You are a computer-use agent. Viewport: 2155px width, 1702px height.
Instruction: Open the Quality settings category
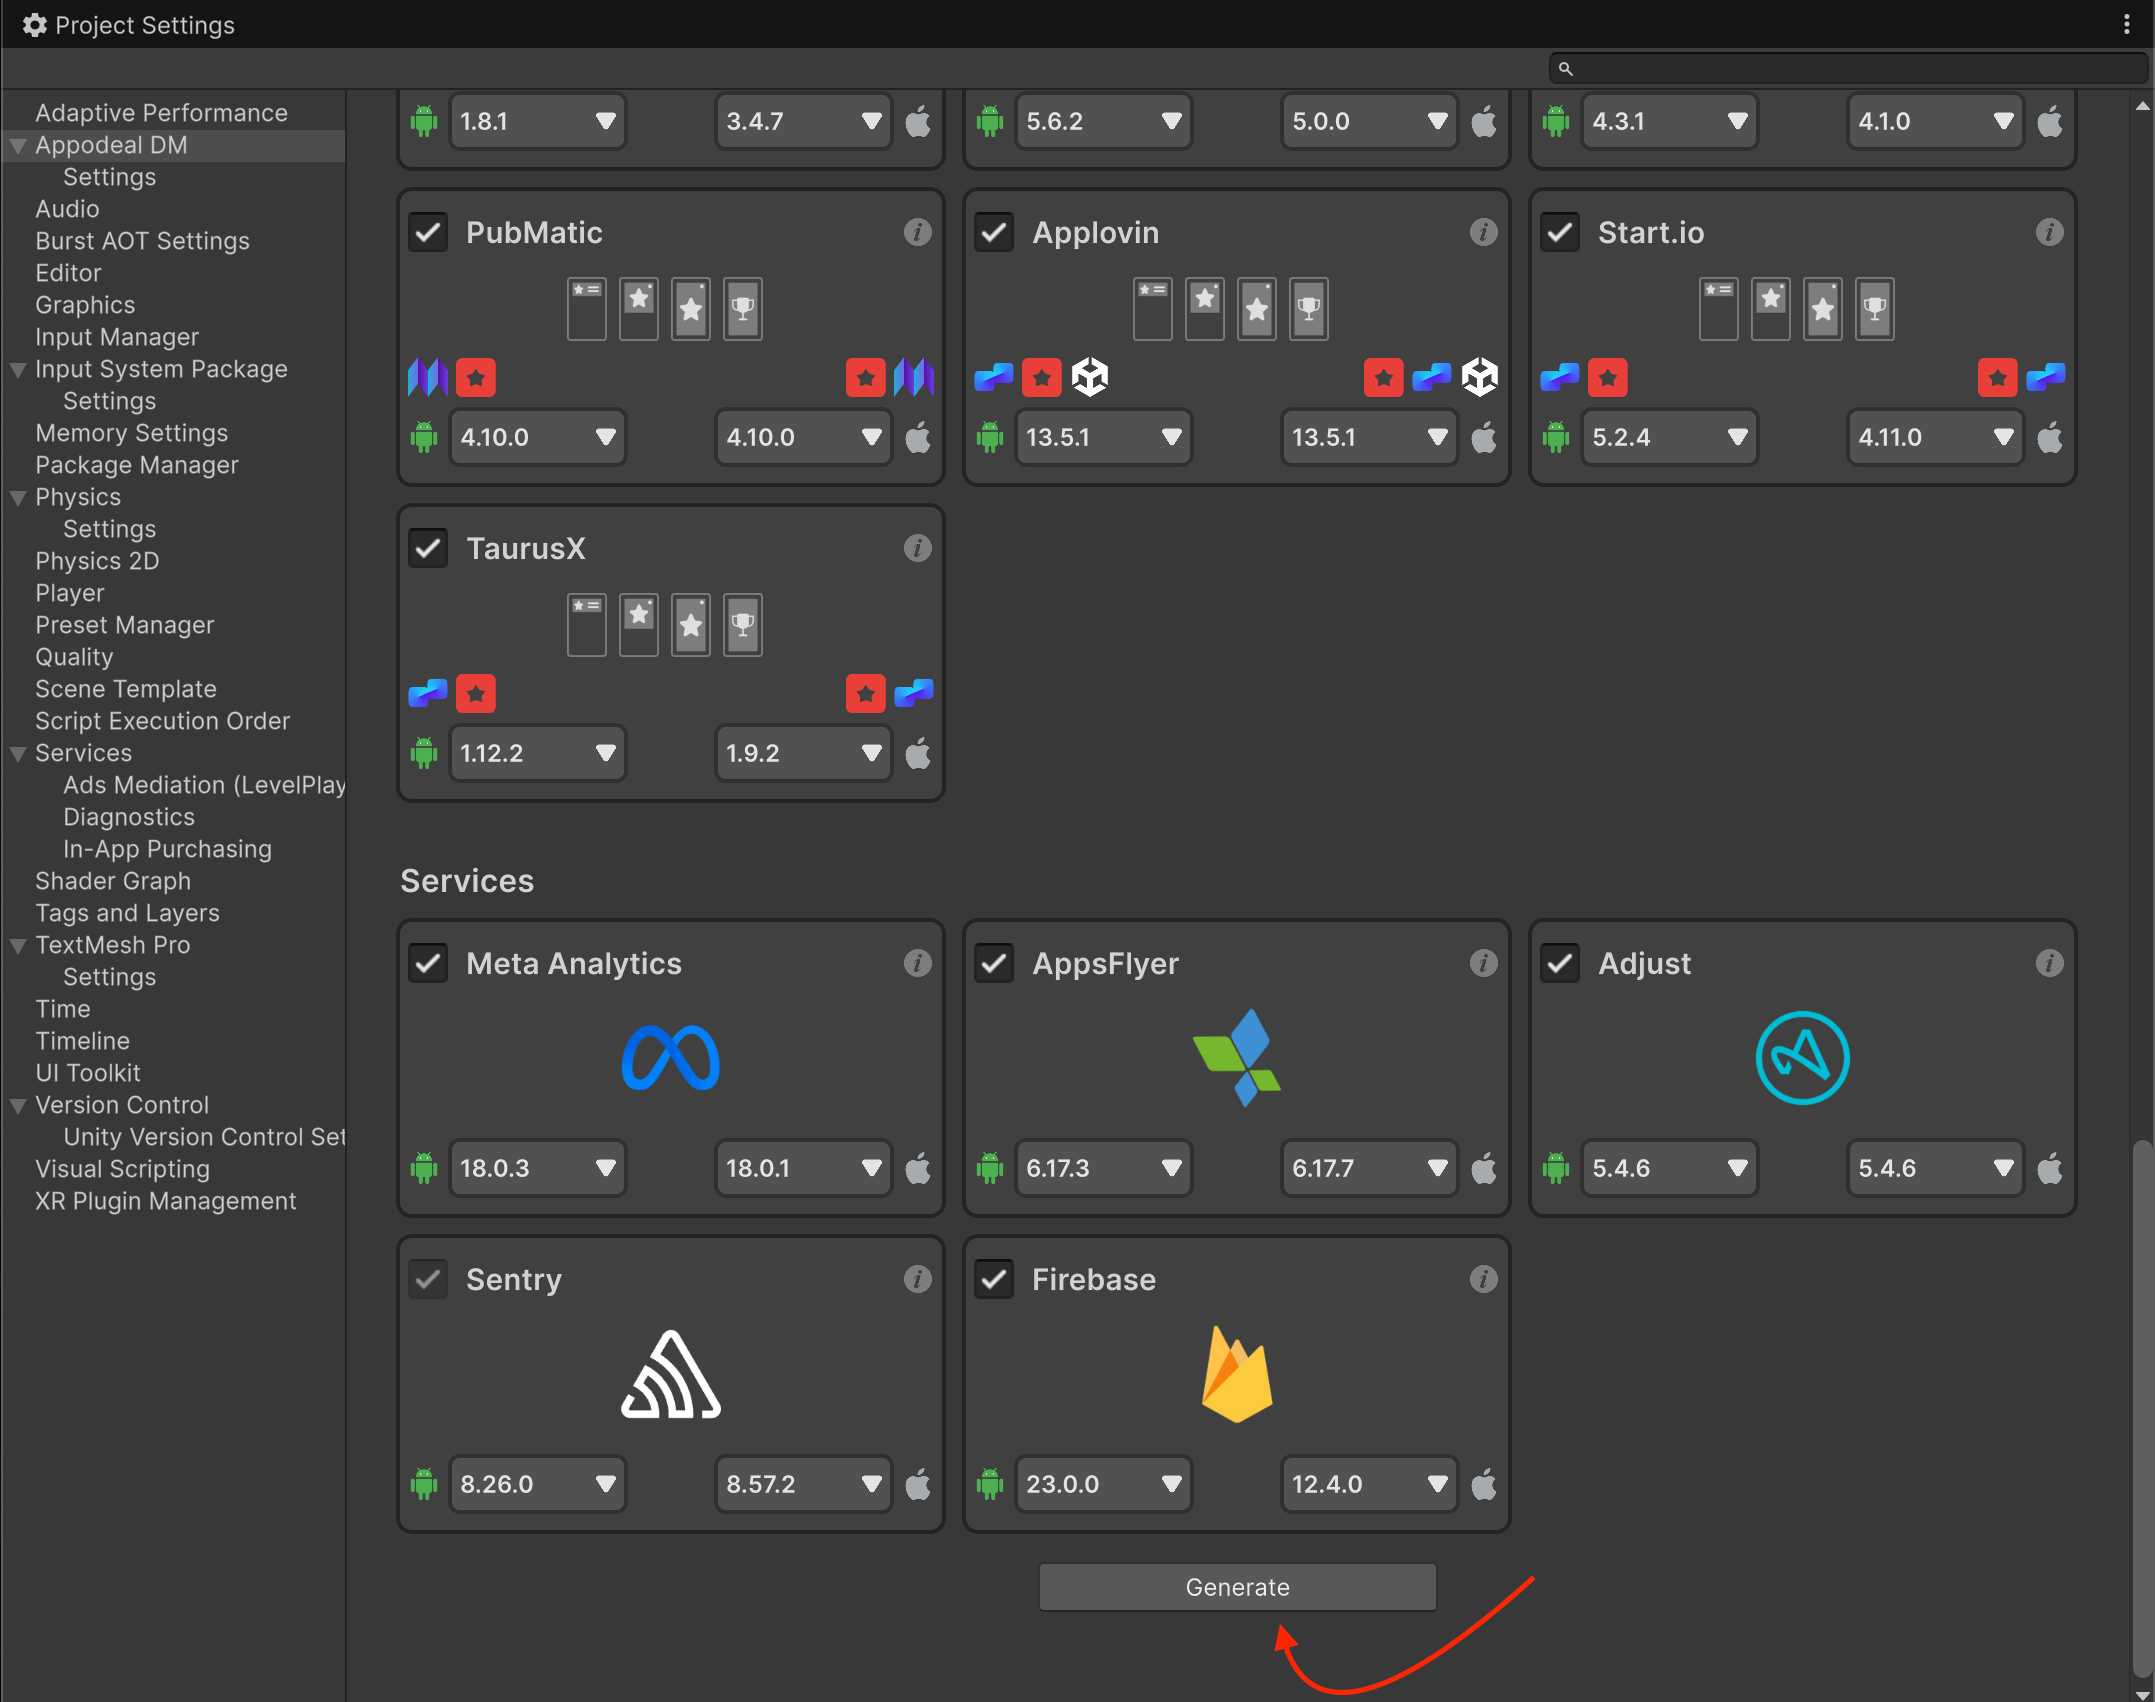click(x=74, y=657)
